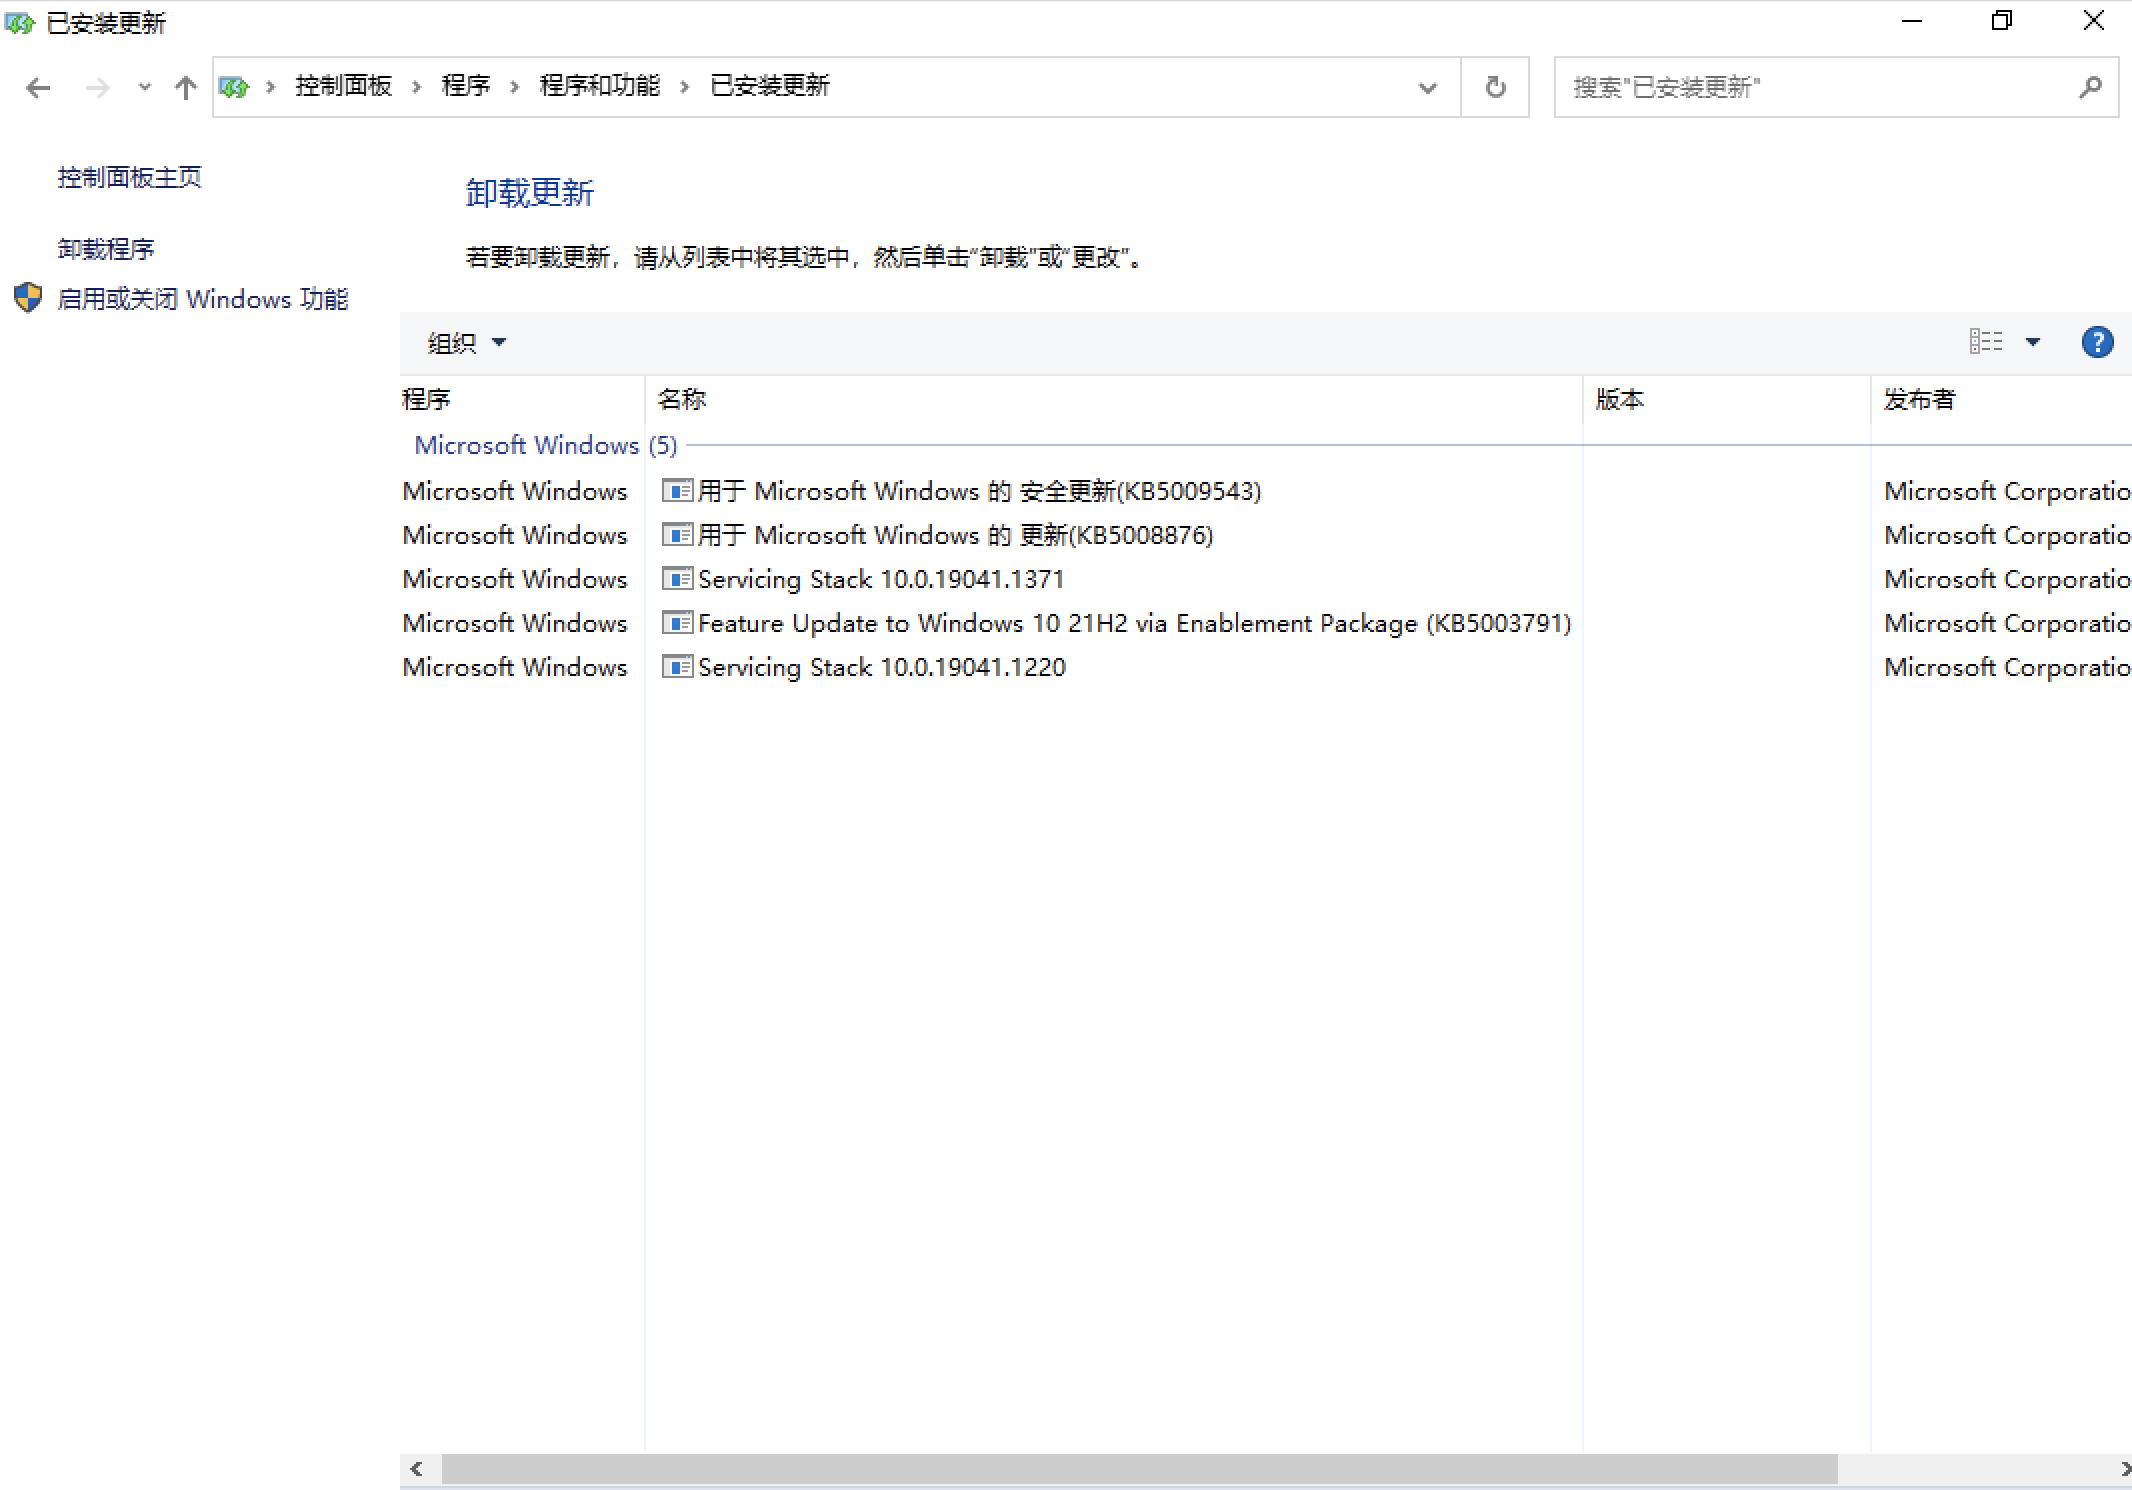Click the 控制面板 breadcrumb item

point(343,86)
